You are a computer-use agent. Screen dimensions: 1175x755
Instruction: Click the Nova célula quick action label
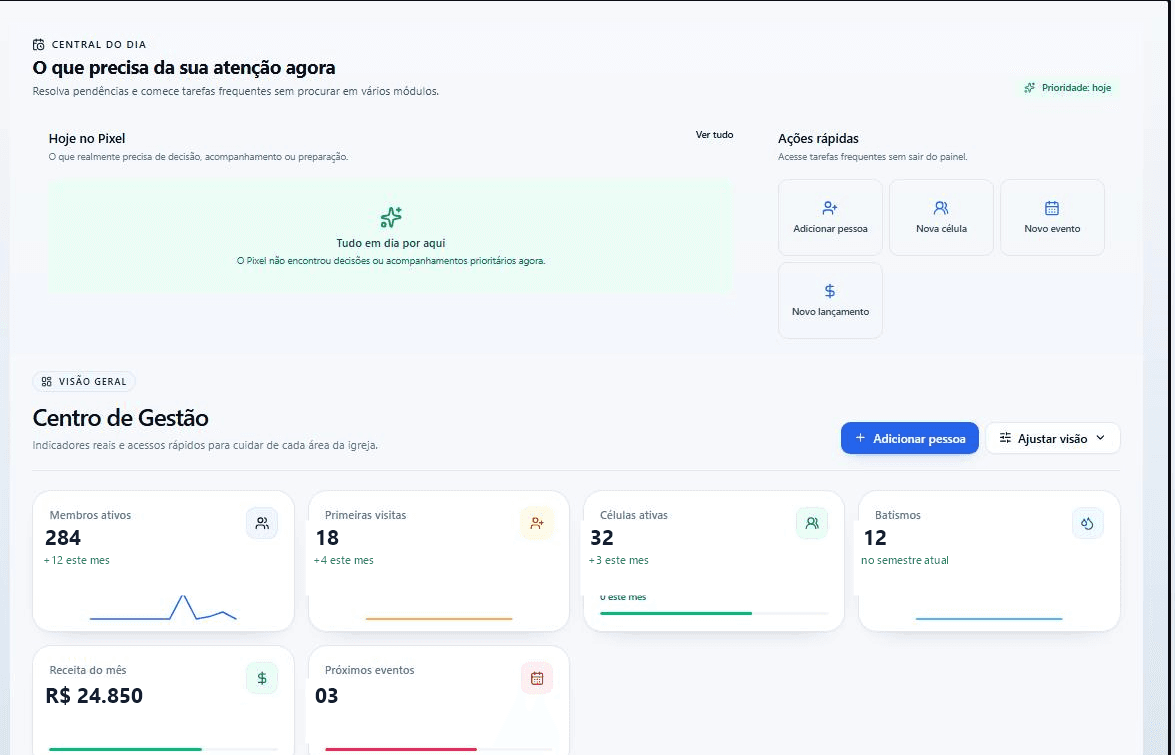[941, 229]
